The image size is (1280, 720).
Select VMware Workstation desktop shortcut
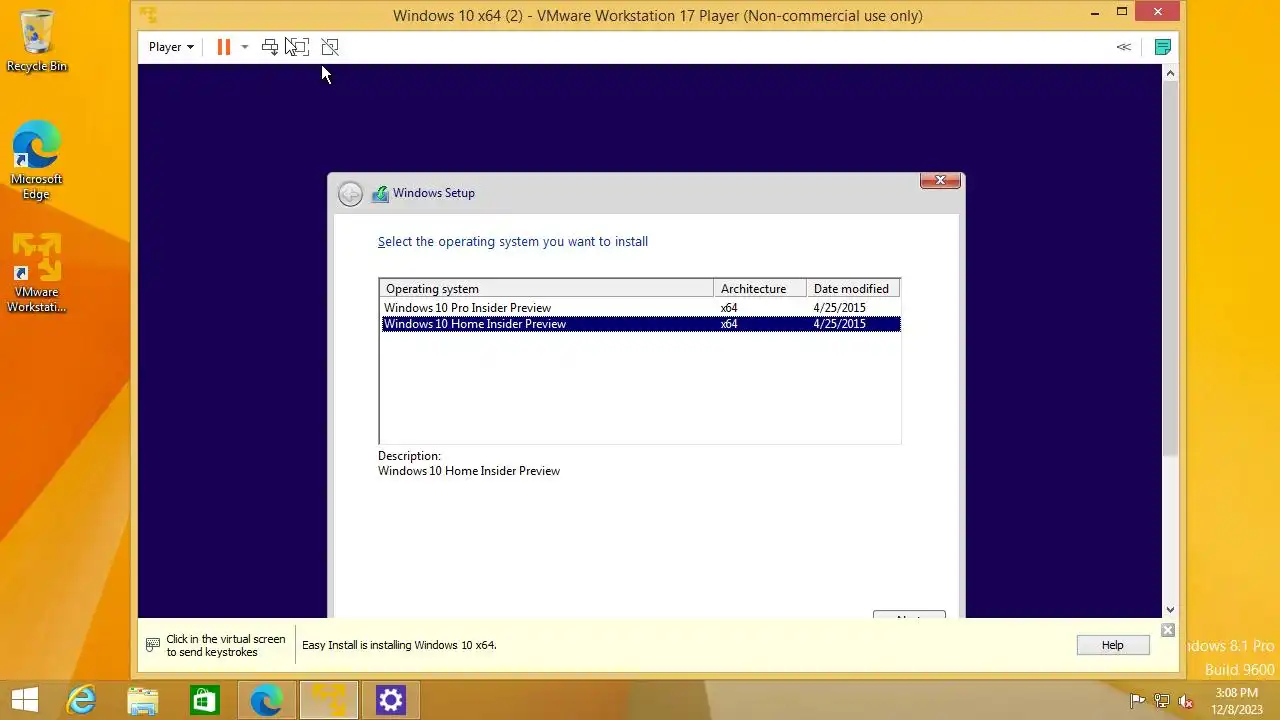point(37,273)
